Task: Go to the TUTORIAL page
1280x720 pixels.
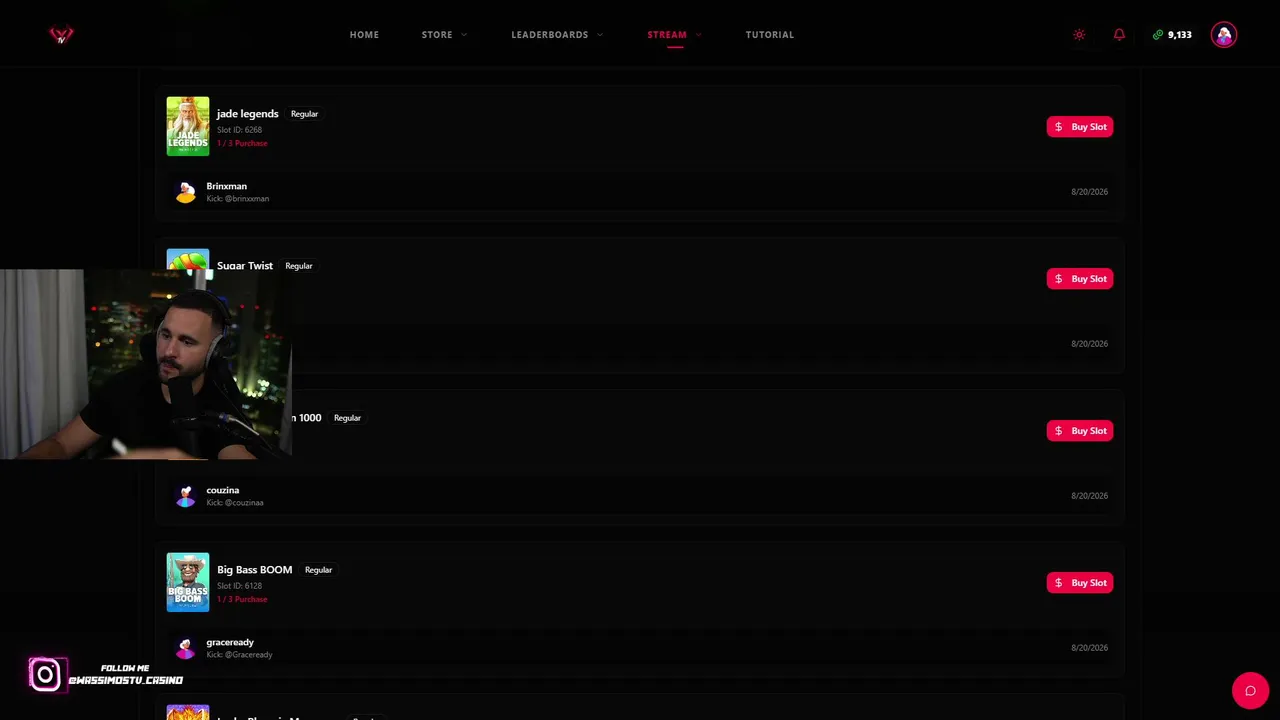Action: pos(770,35)
